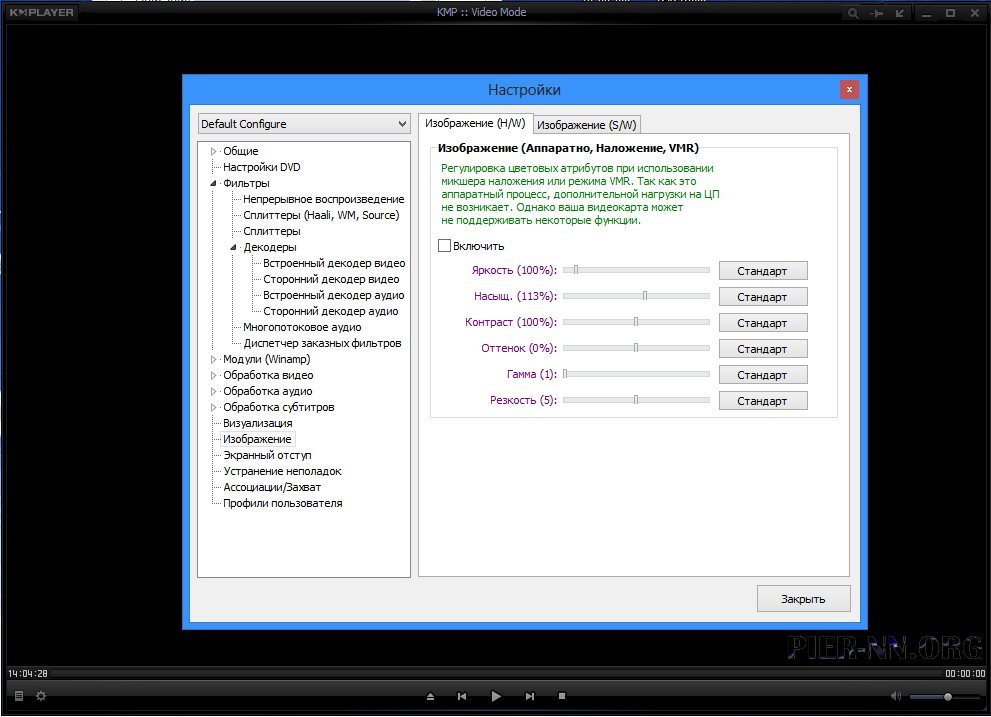Open the Default Configure dropdown
The height and width of the screenshot is (717, 991).
click(x=304, y=124)
